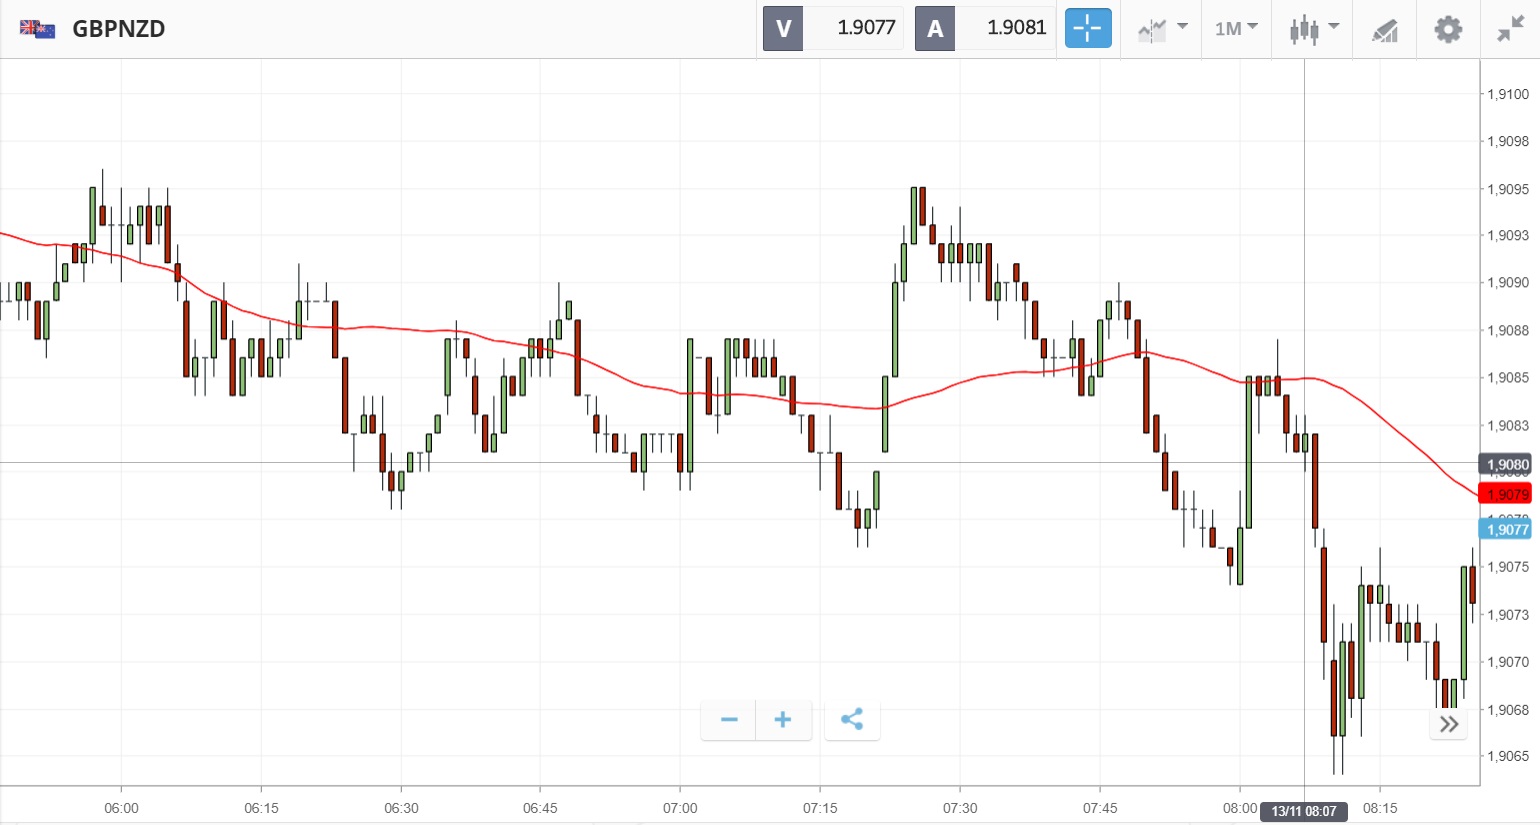Click the sell price value 1.9077
Screen dimensions: 1540x825
(865, 28)
